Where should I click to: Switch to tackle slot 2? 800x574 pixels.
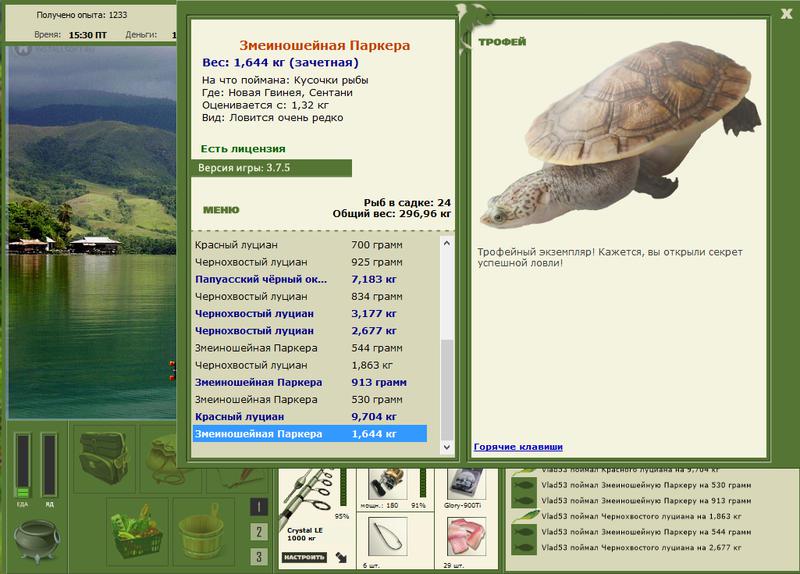tap(259, 532)
